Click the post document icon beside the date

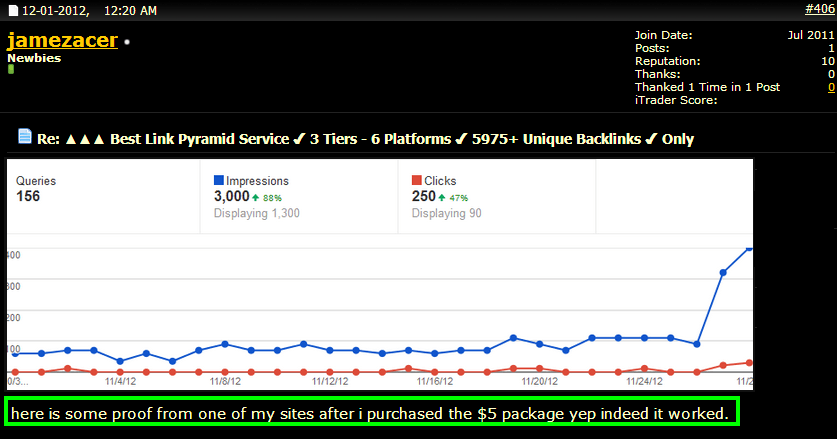click(13, 10)
